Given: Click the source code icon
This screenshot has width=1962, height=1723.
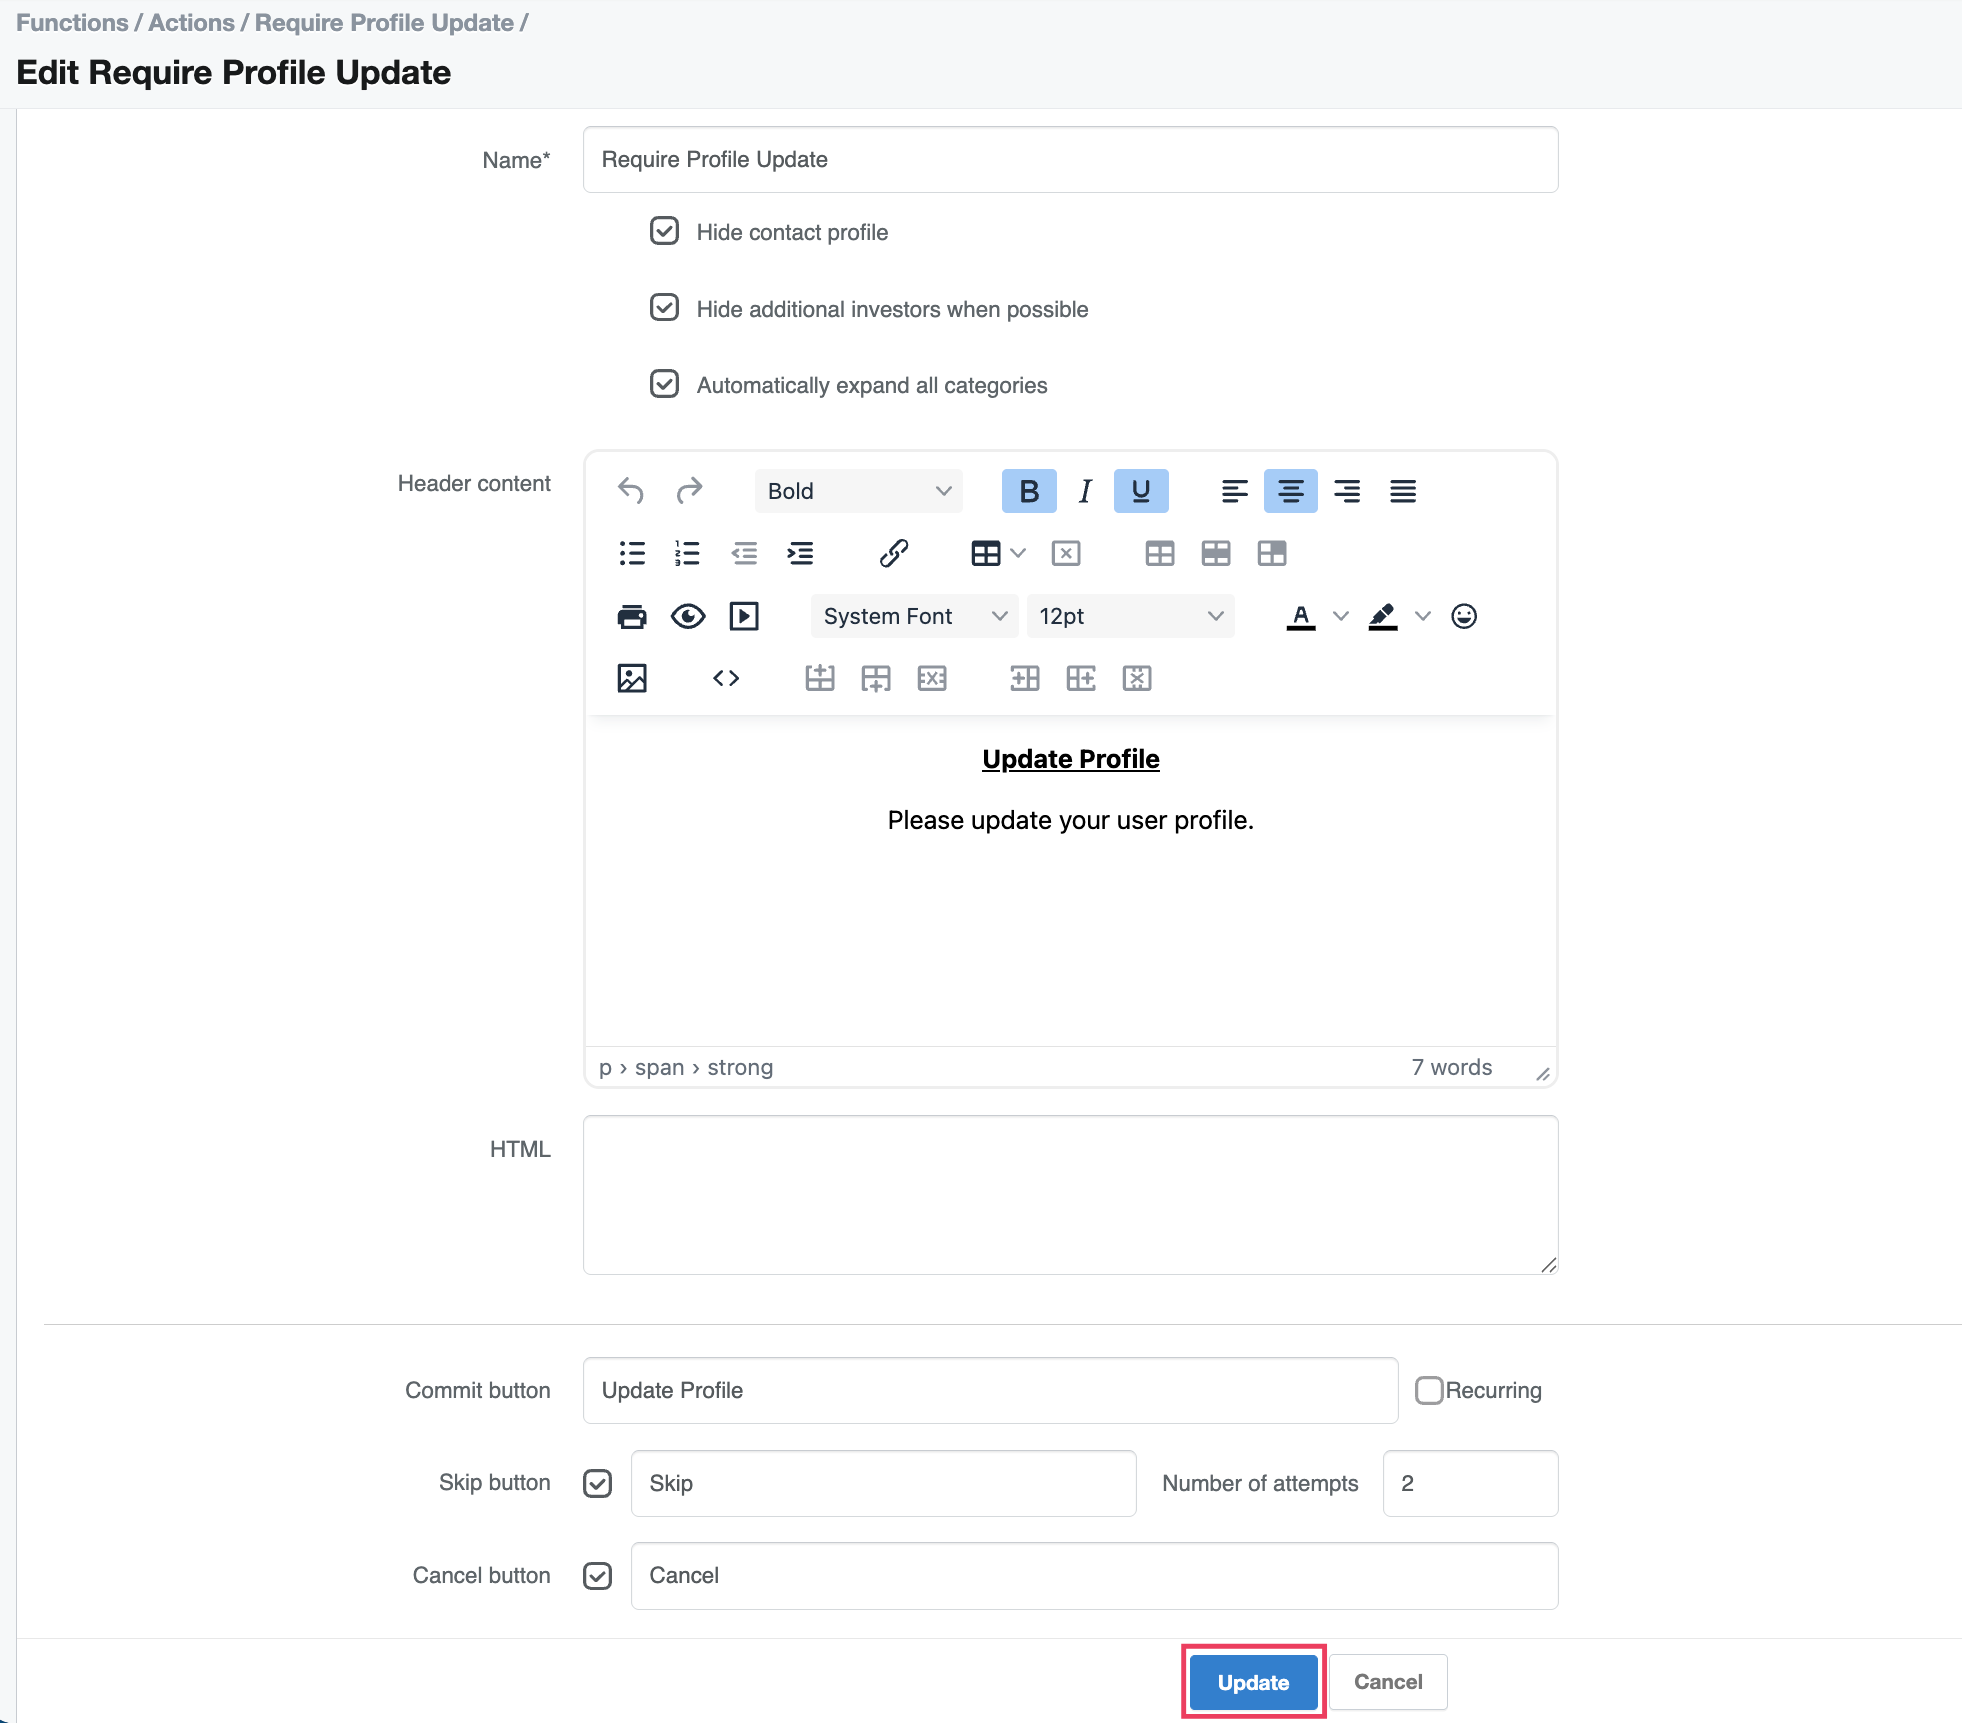Looking at the screenshot, I should [x=726, y=679].
